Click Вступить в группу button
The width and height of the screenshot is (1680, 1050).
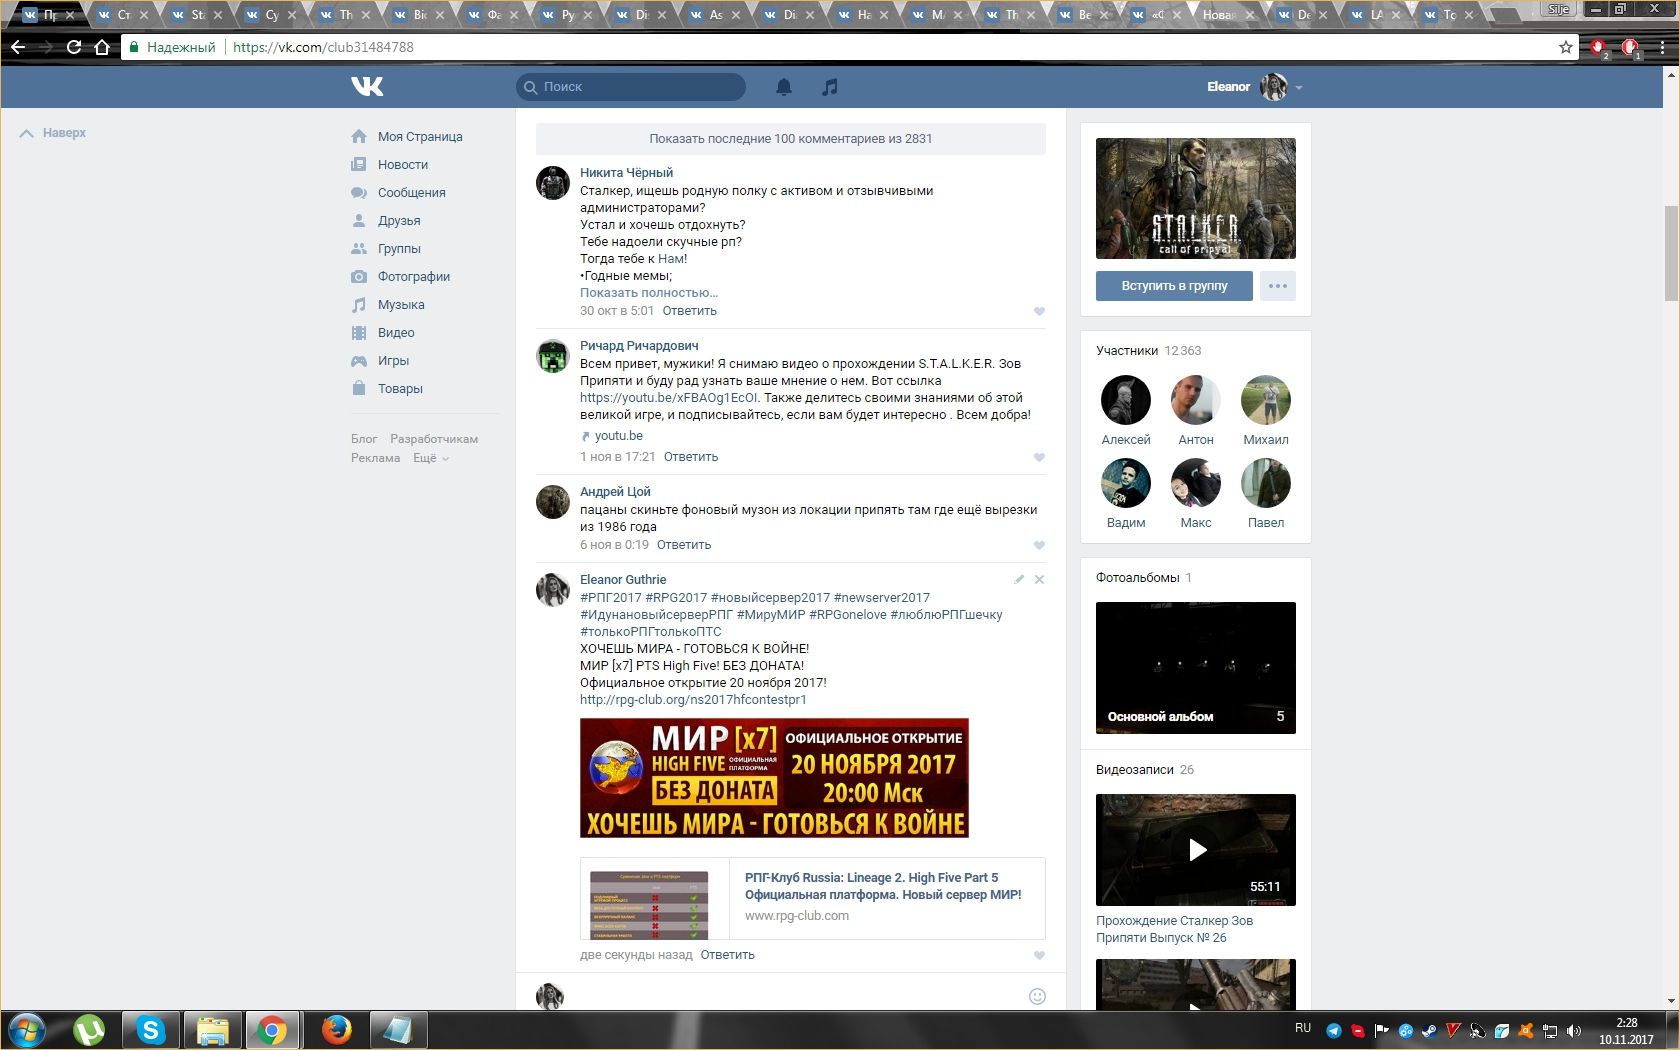tap(1174, 286)
